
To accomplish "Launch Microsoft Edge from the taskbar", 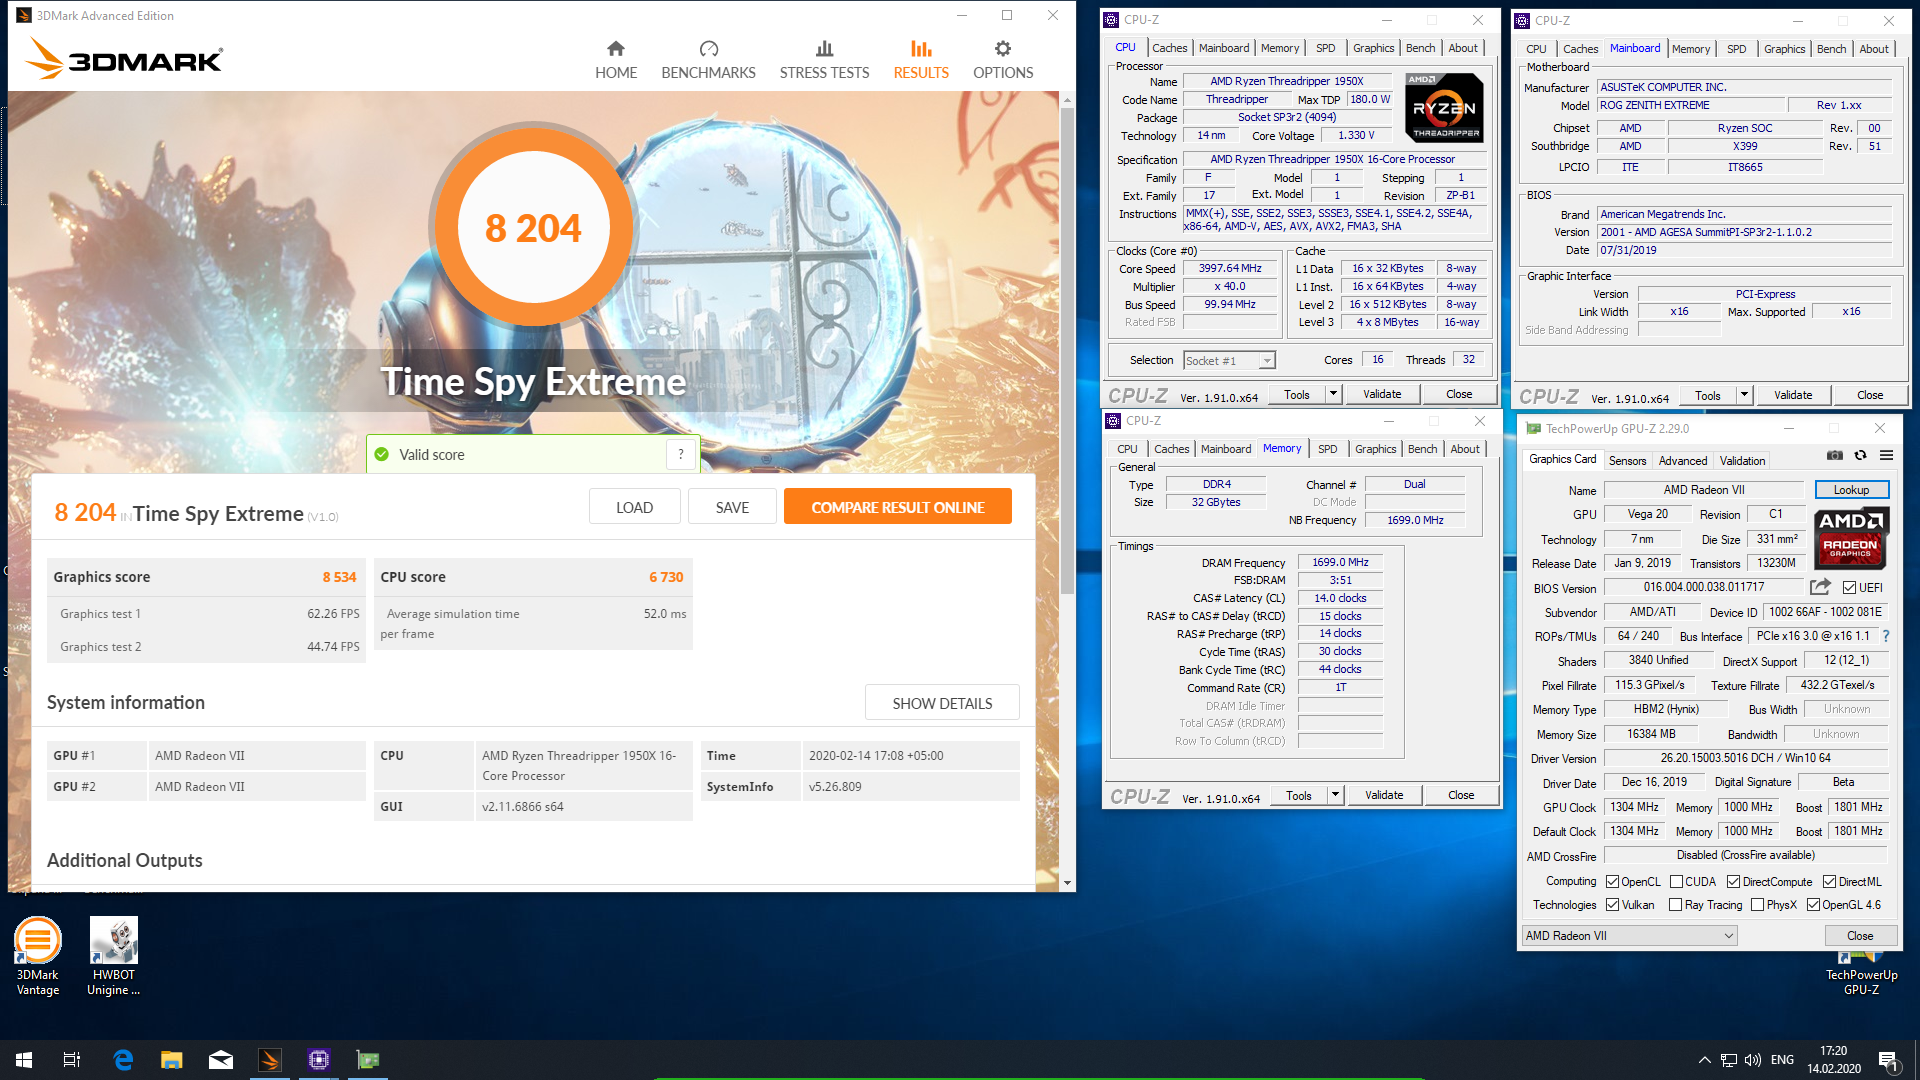I will [123, 1060].
